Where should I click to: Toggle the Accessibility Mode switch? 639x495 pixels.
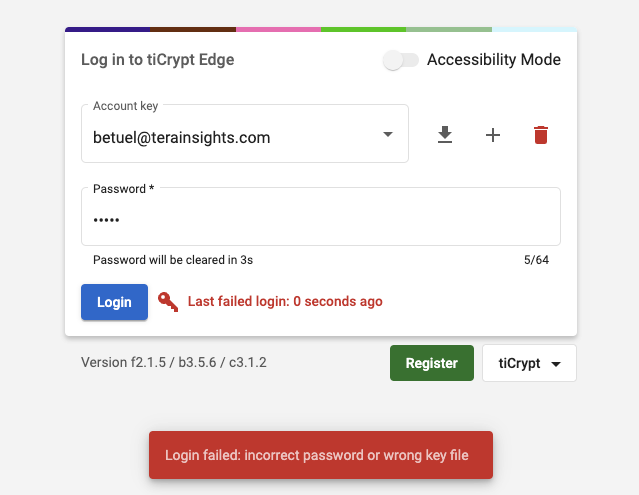(x=400, y=60)
